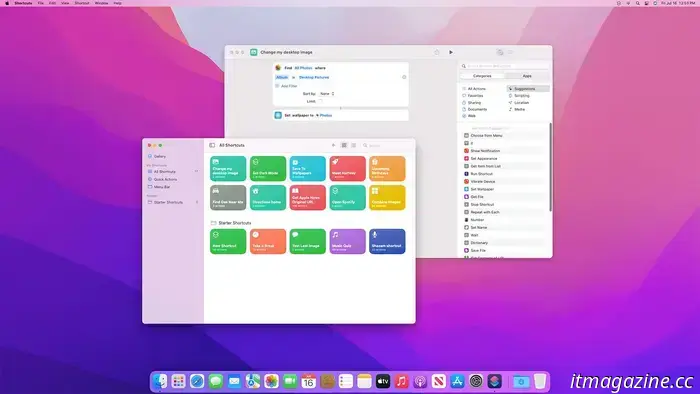700x394 pixels.
Task: Open the Sort by None dropdown
Action: [x=327, y=94]
